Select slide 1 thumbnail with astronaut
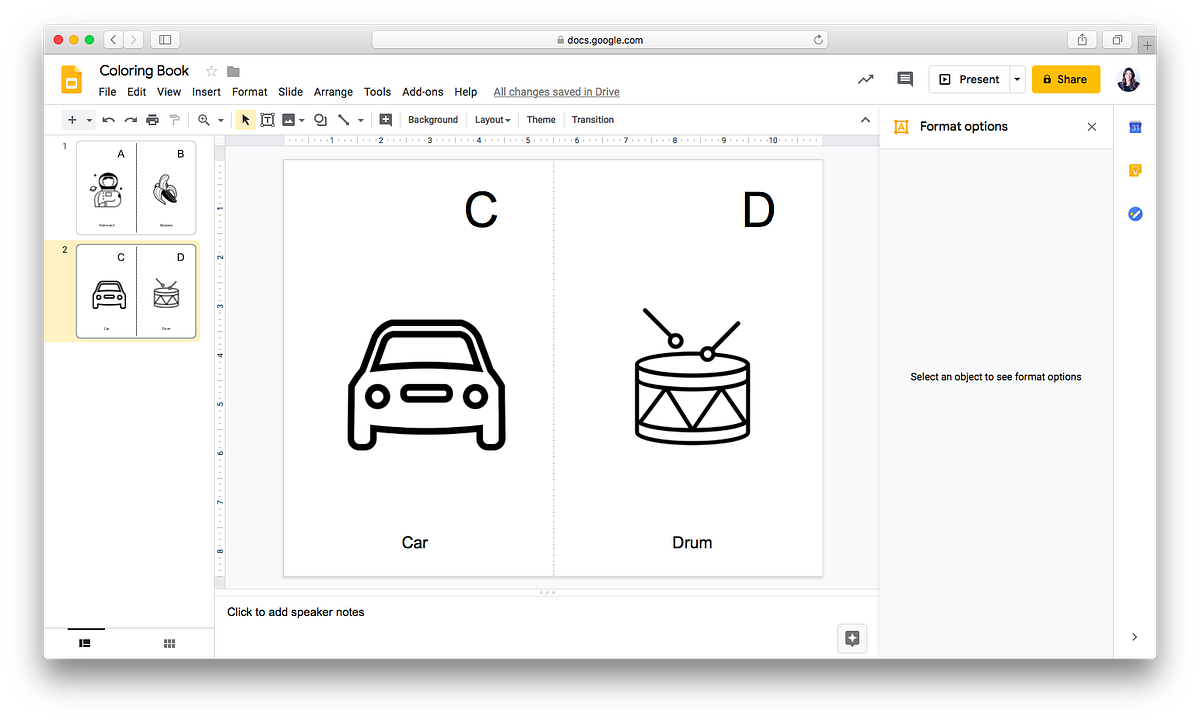Viewport: 1200px width, 721px height. [136, 188]
